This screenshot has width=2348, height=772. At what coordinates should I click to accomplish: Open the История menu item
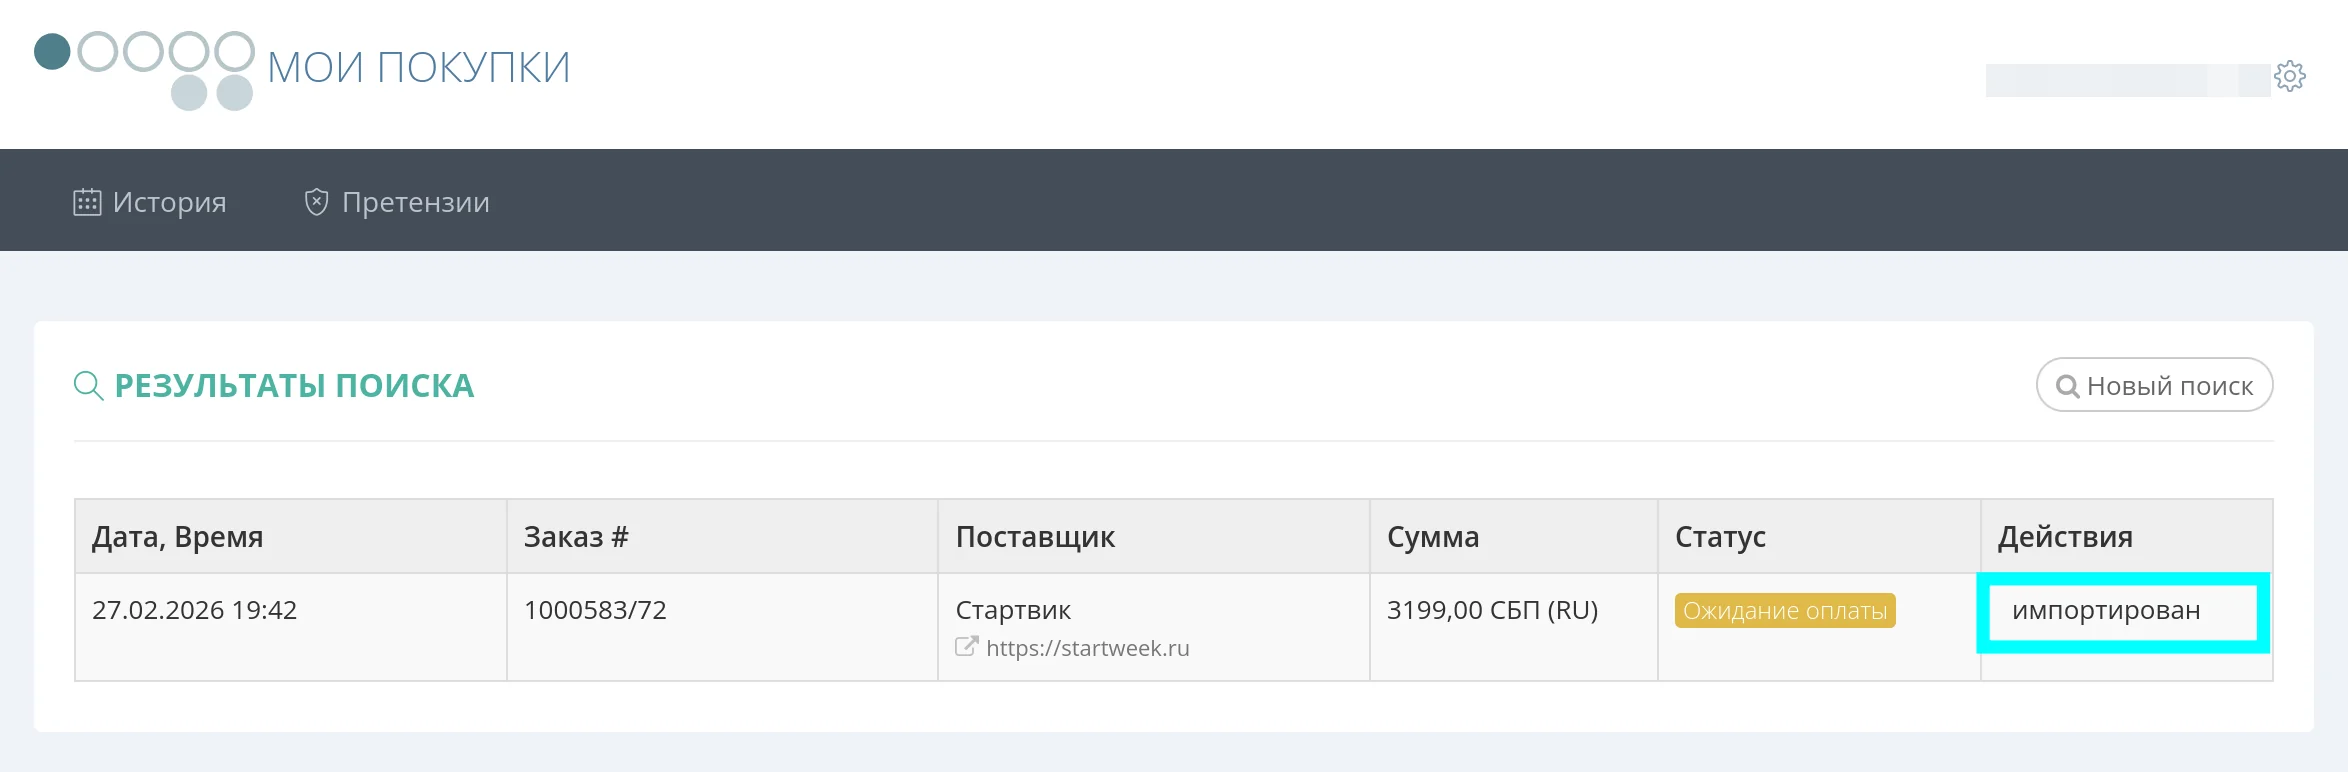coord(170,201)
